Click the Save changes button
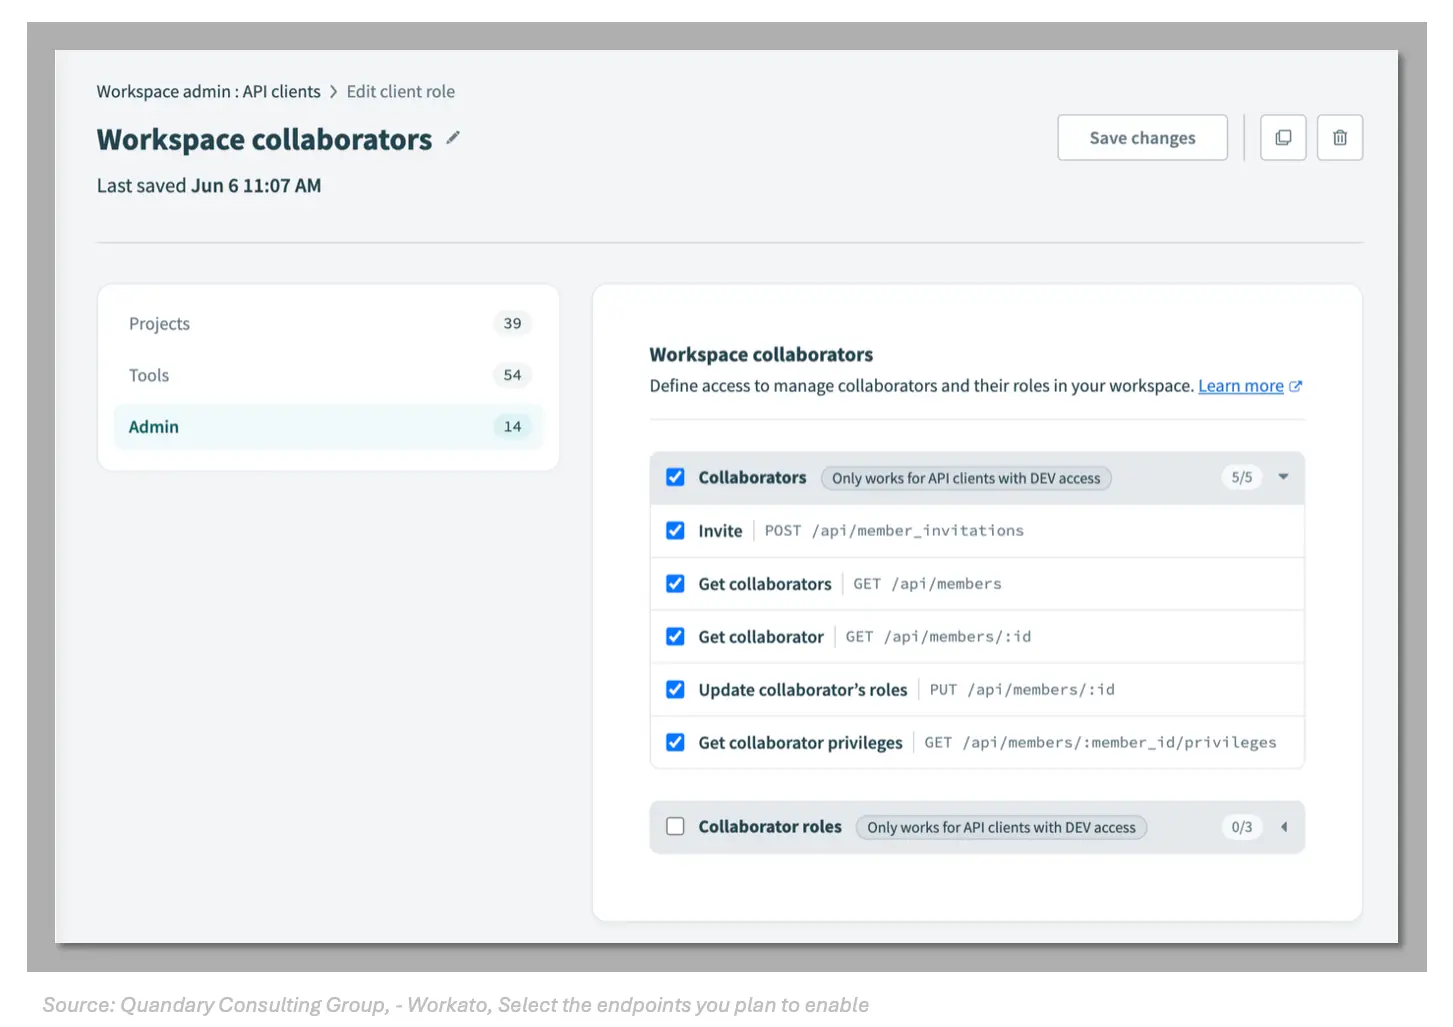Viewport: 1453px width, 1027px height. (x=1142, y=137)
